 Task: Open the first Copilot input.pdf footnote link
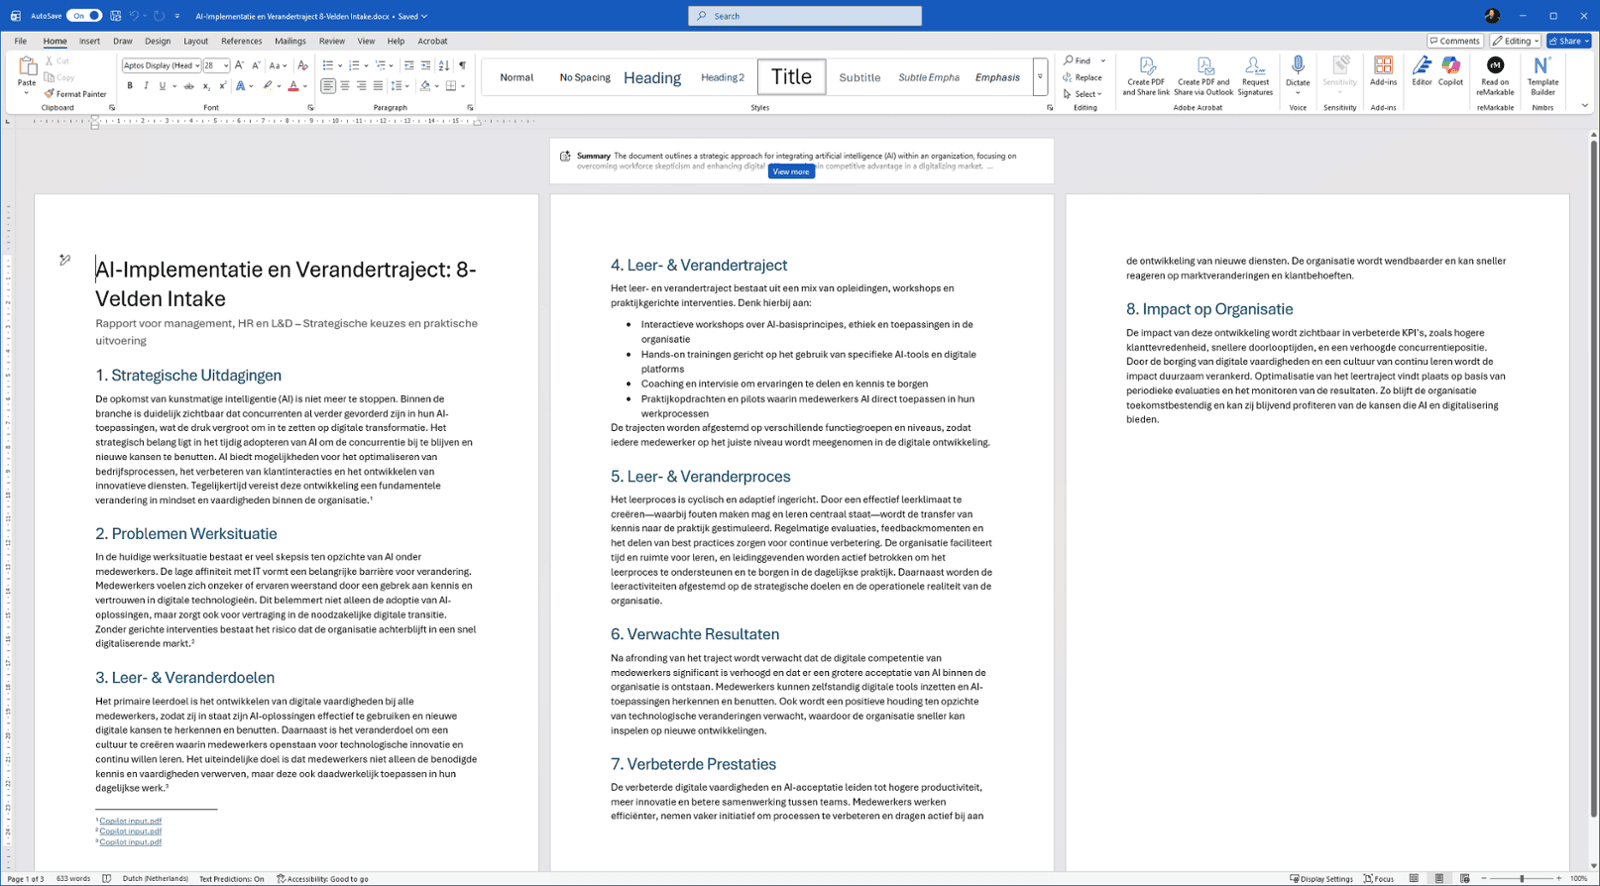click(130, 821)
